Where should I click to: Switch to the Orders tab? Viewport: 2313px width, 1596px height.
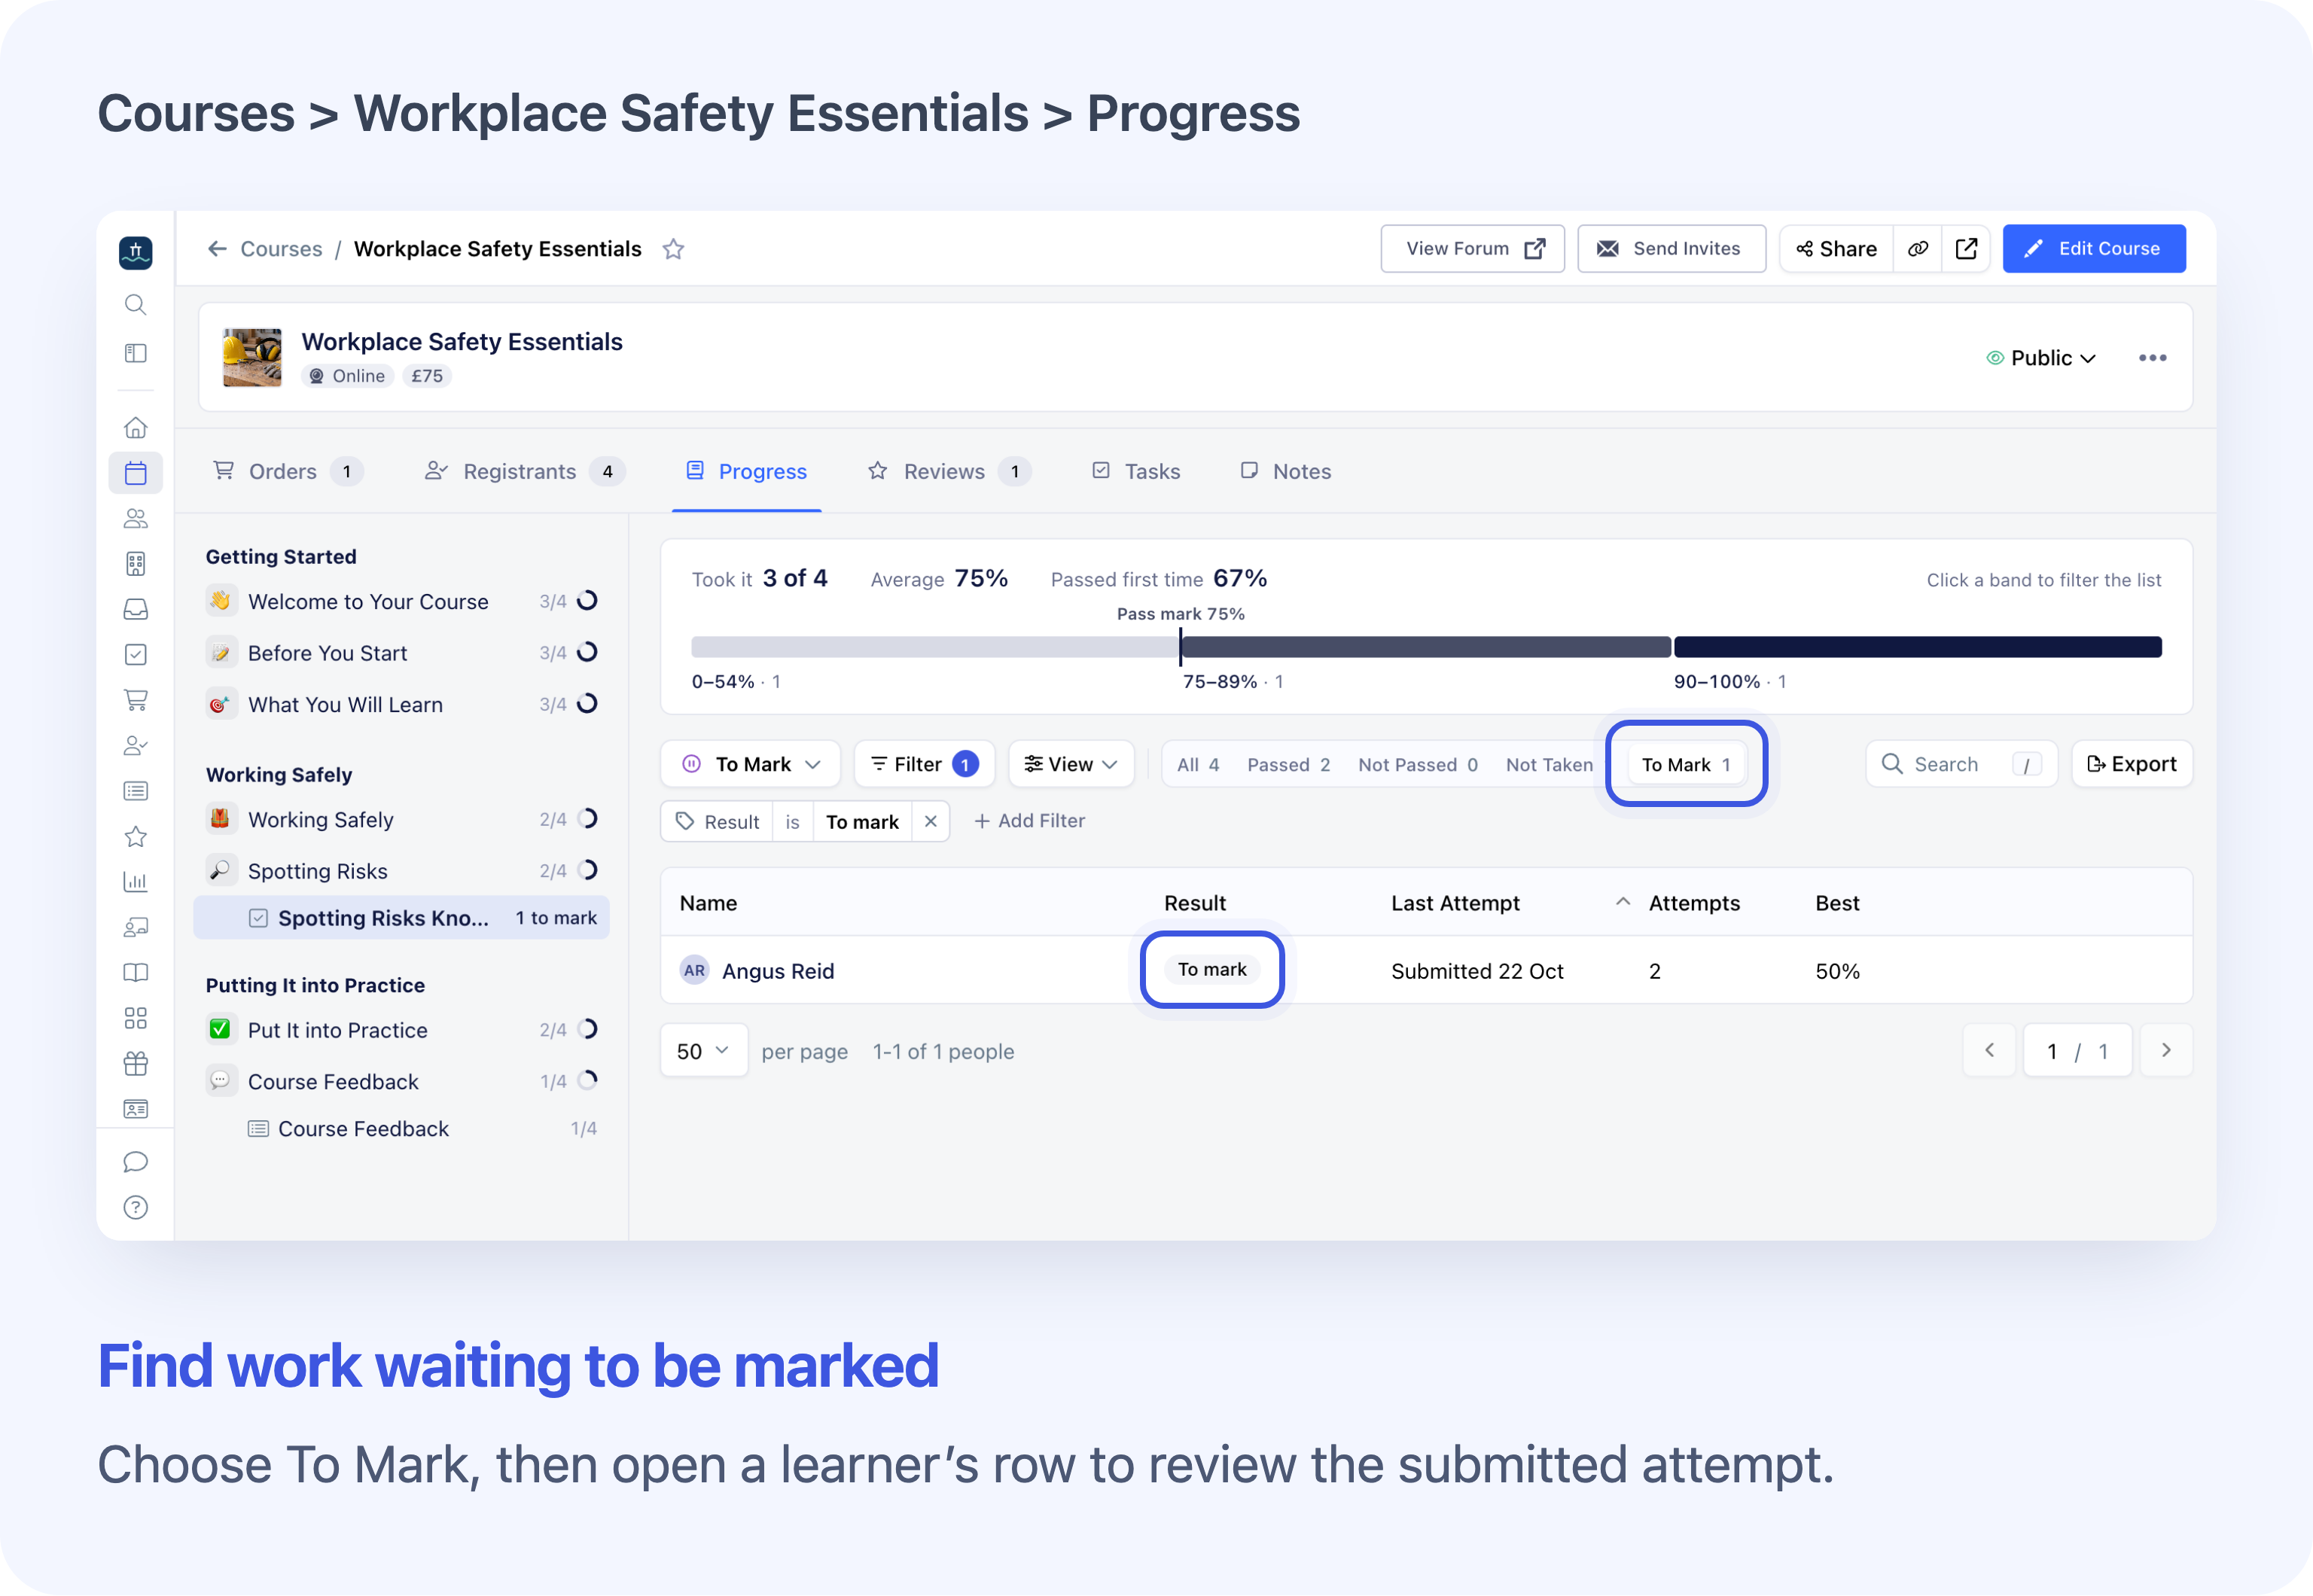tap(288, 472)
